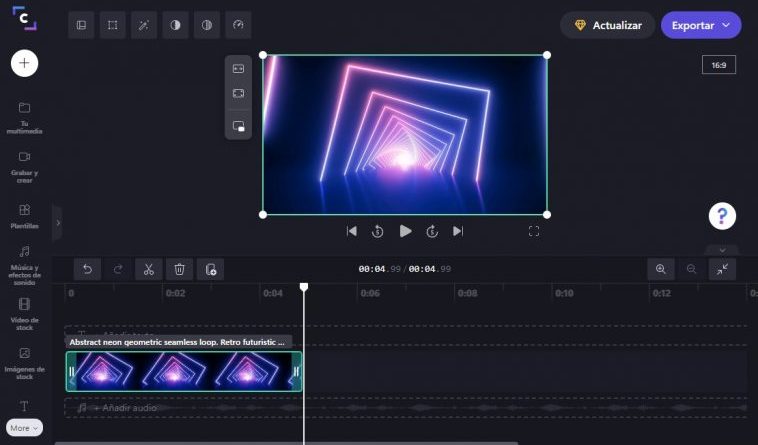Screen dimensions: 758x445
Task: Toggle fullscreen preview mode
Action: [x=534, y=231]
